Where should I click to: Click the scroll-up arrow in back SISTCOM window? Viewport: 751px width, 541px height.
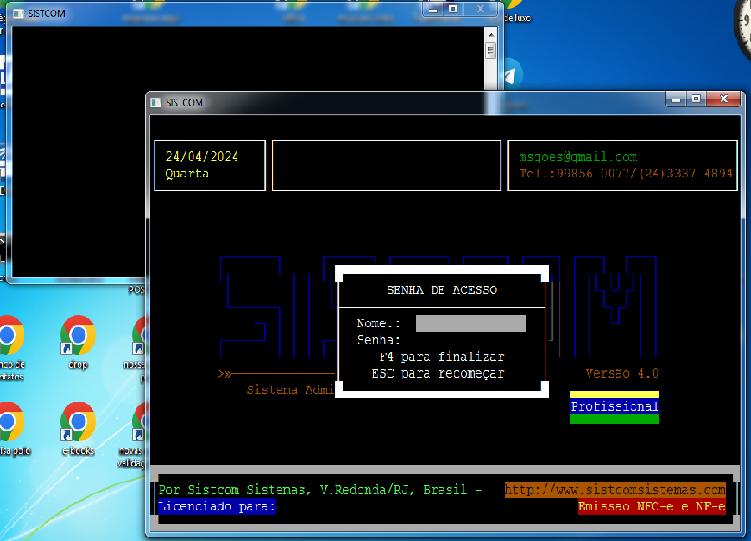(490, 33)
